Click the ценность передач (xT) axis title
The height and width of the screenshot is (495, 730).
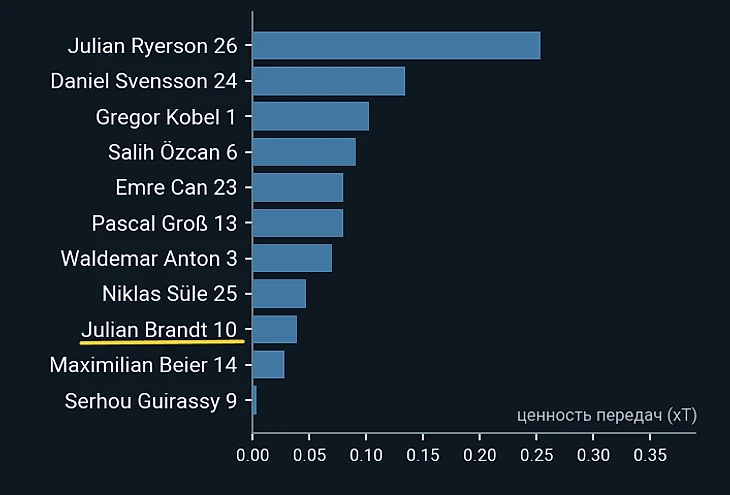pos(607,415)
